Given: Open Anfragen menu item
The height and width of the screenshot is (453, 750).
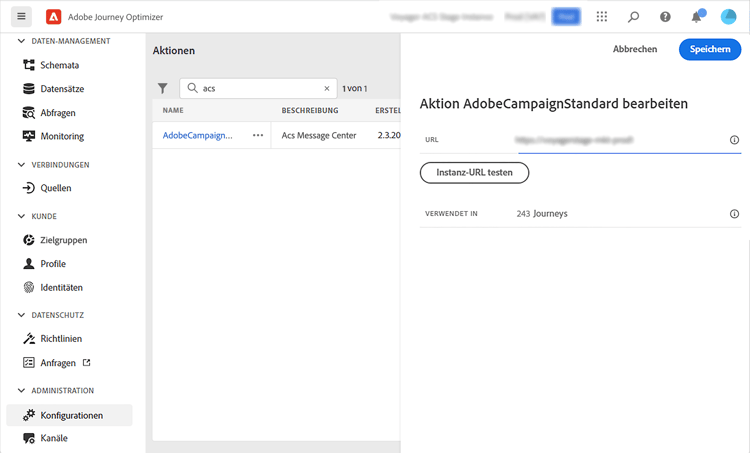Looking at the screenshot, I should point(58,363).
